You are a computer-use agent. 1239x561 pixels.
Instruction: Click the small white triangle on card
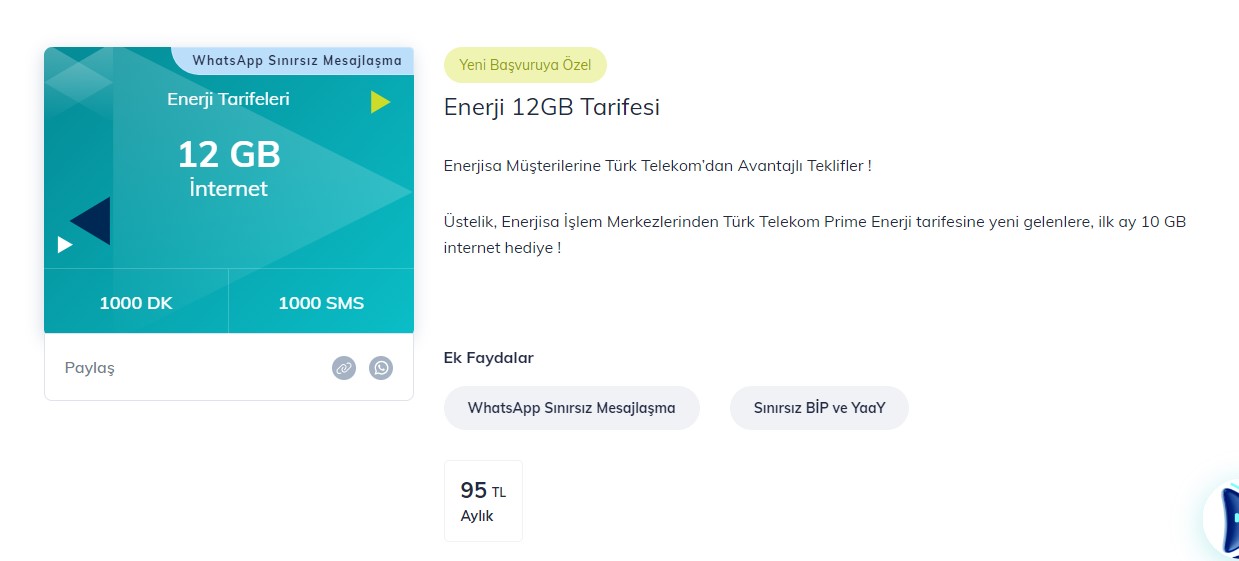coord(65,244)
